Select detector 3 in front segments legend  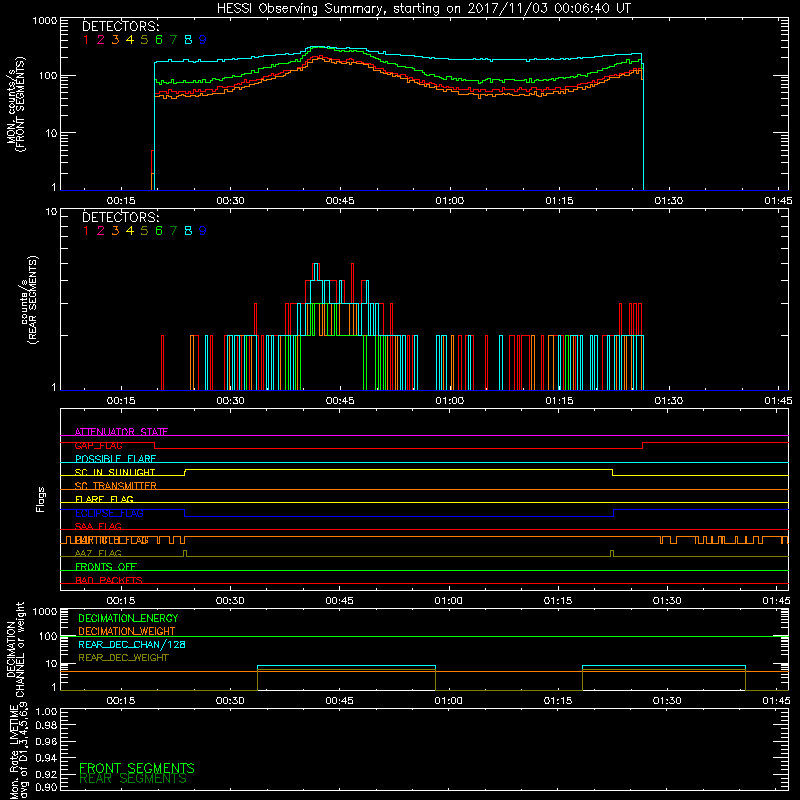point(115,40)
